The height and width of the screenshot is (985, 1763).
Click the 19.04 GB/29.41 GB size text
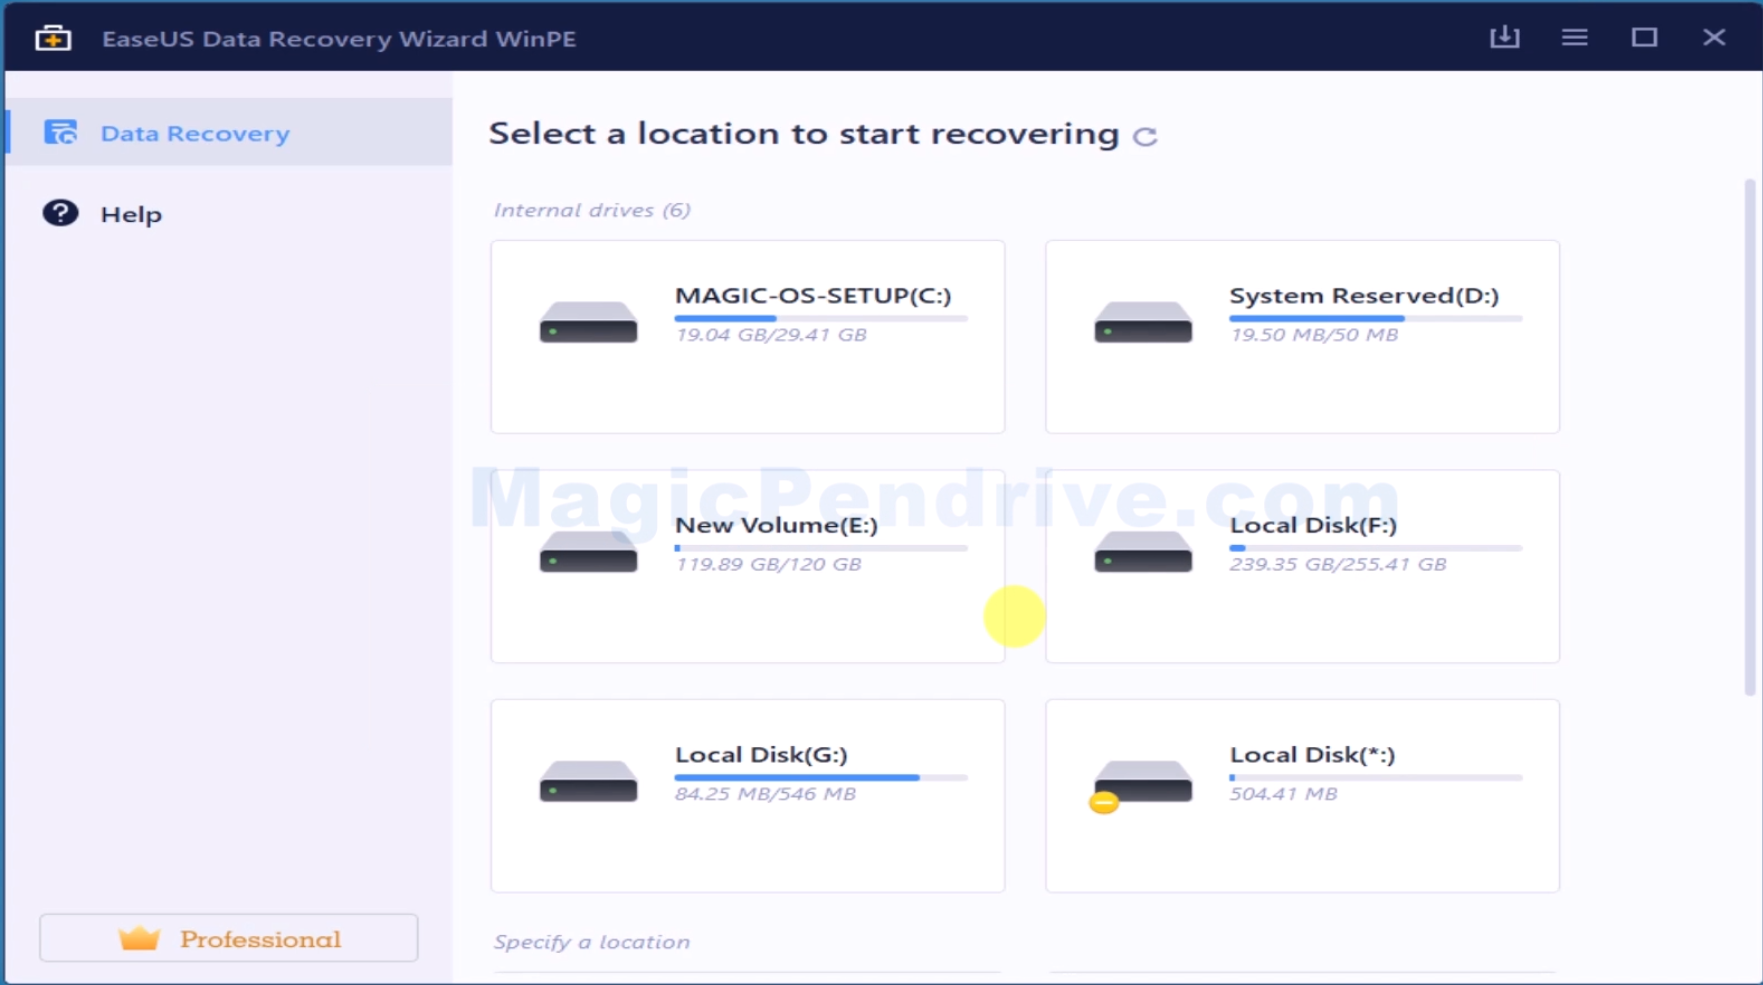tap(771, 335)
